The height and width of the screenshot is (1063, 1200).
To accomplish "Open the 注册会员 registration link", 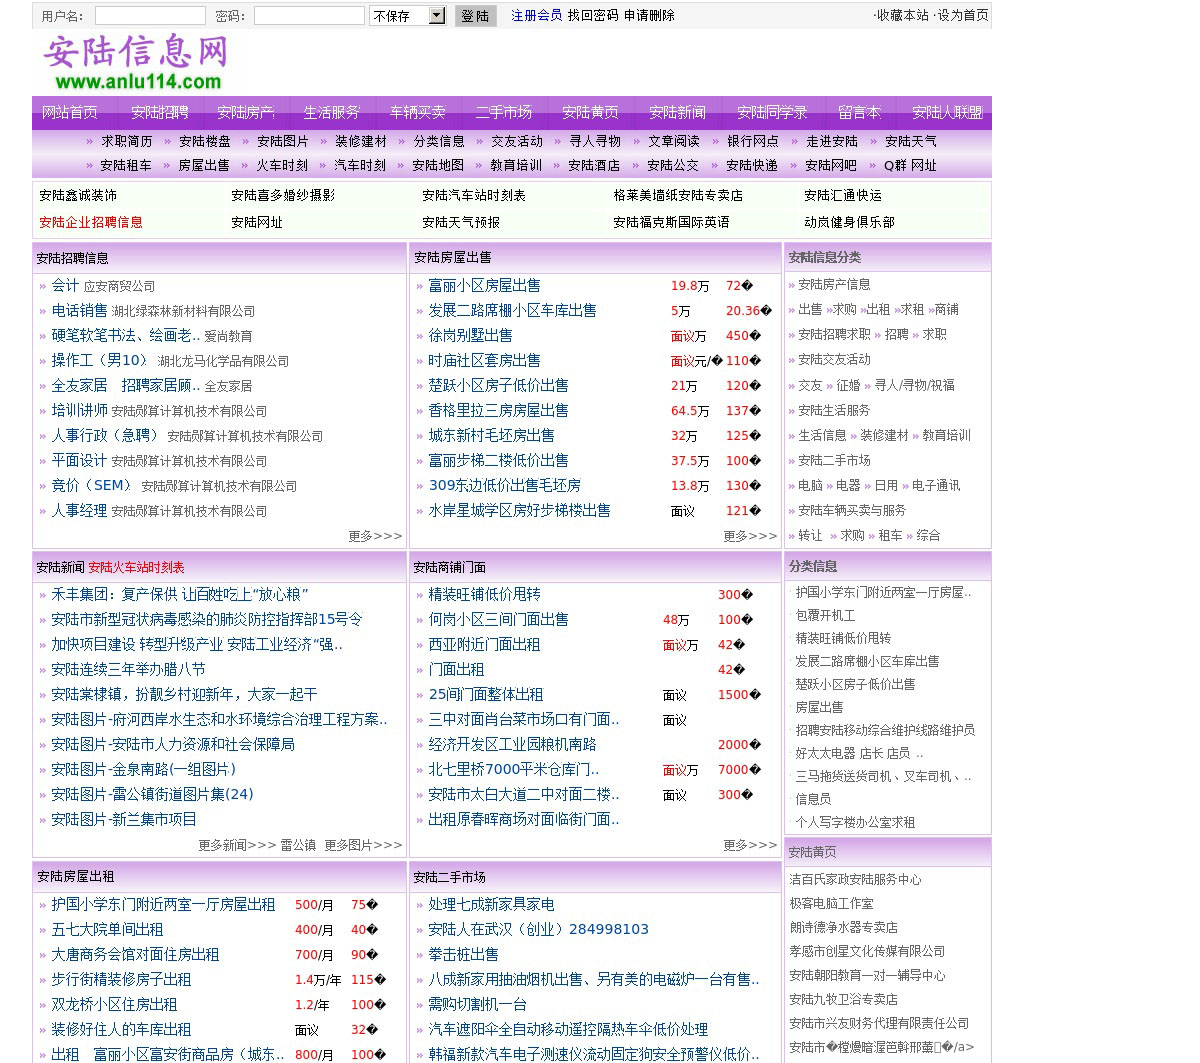I will (536, 16).
